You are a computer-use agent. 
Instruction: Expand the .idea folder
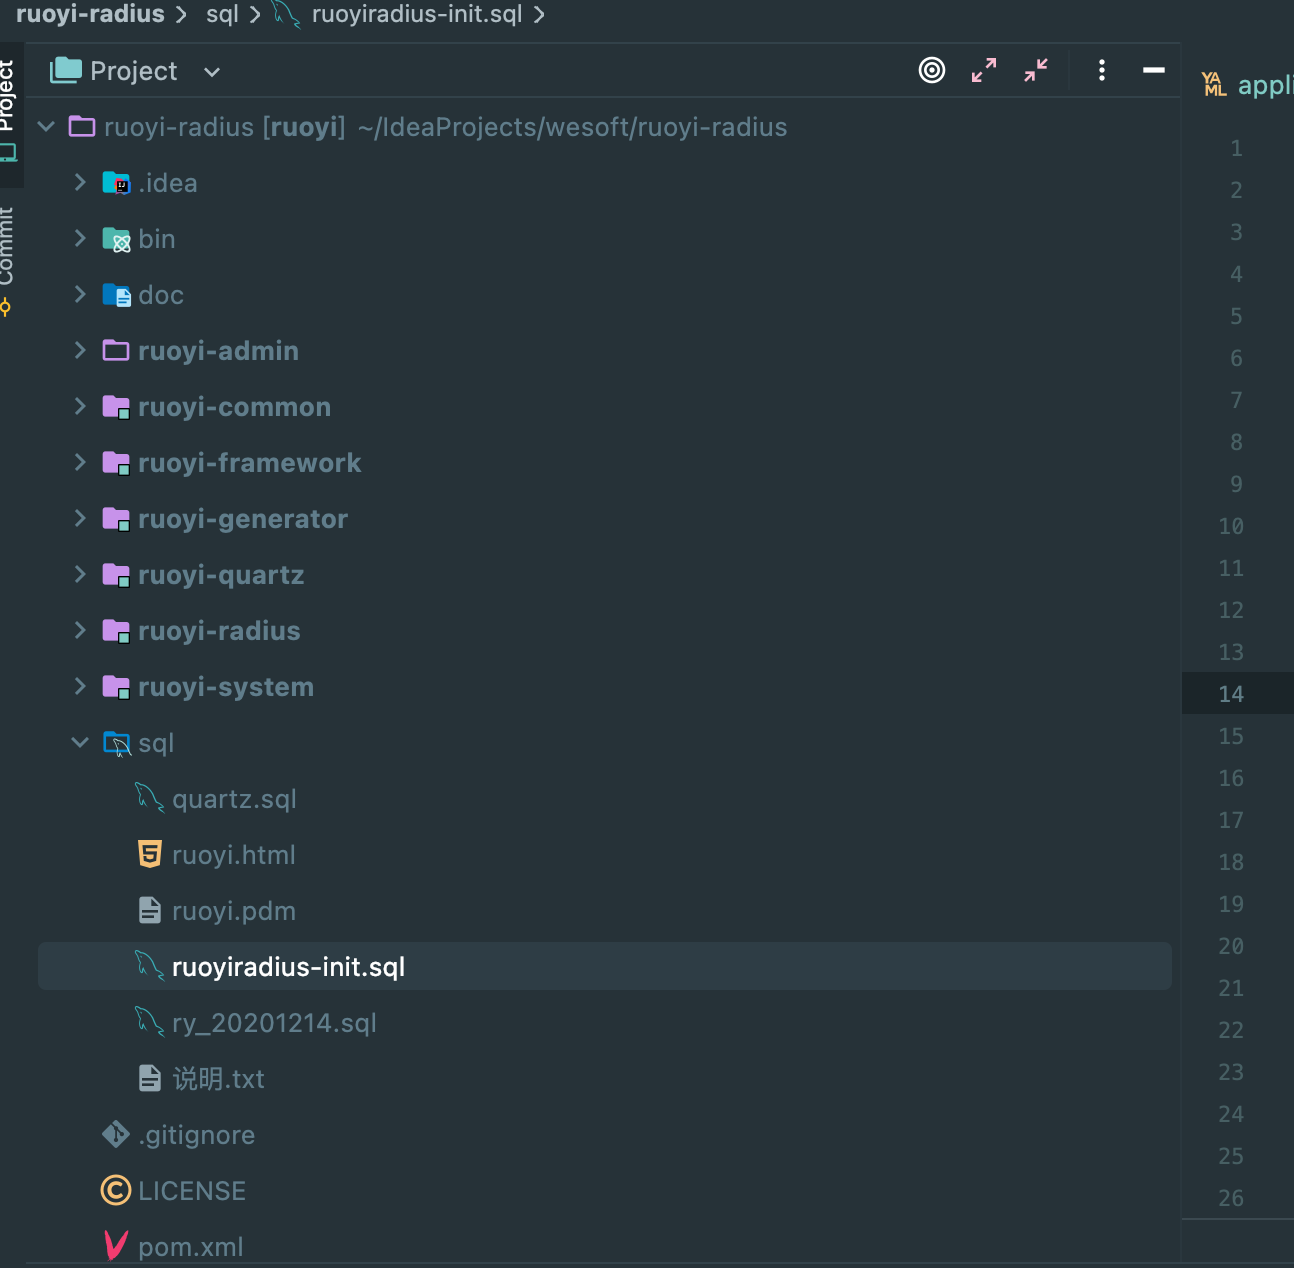80,182
